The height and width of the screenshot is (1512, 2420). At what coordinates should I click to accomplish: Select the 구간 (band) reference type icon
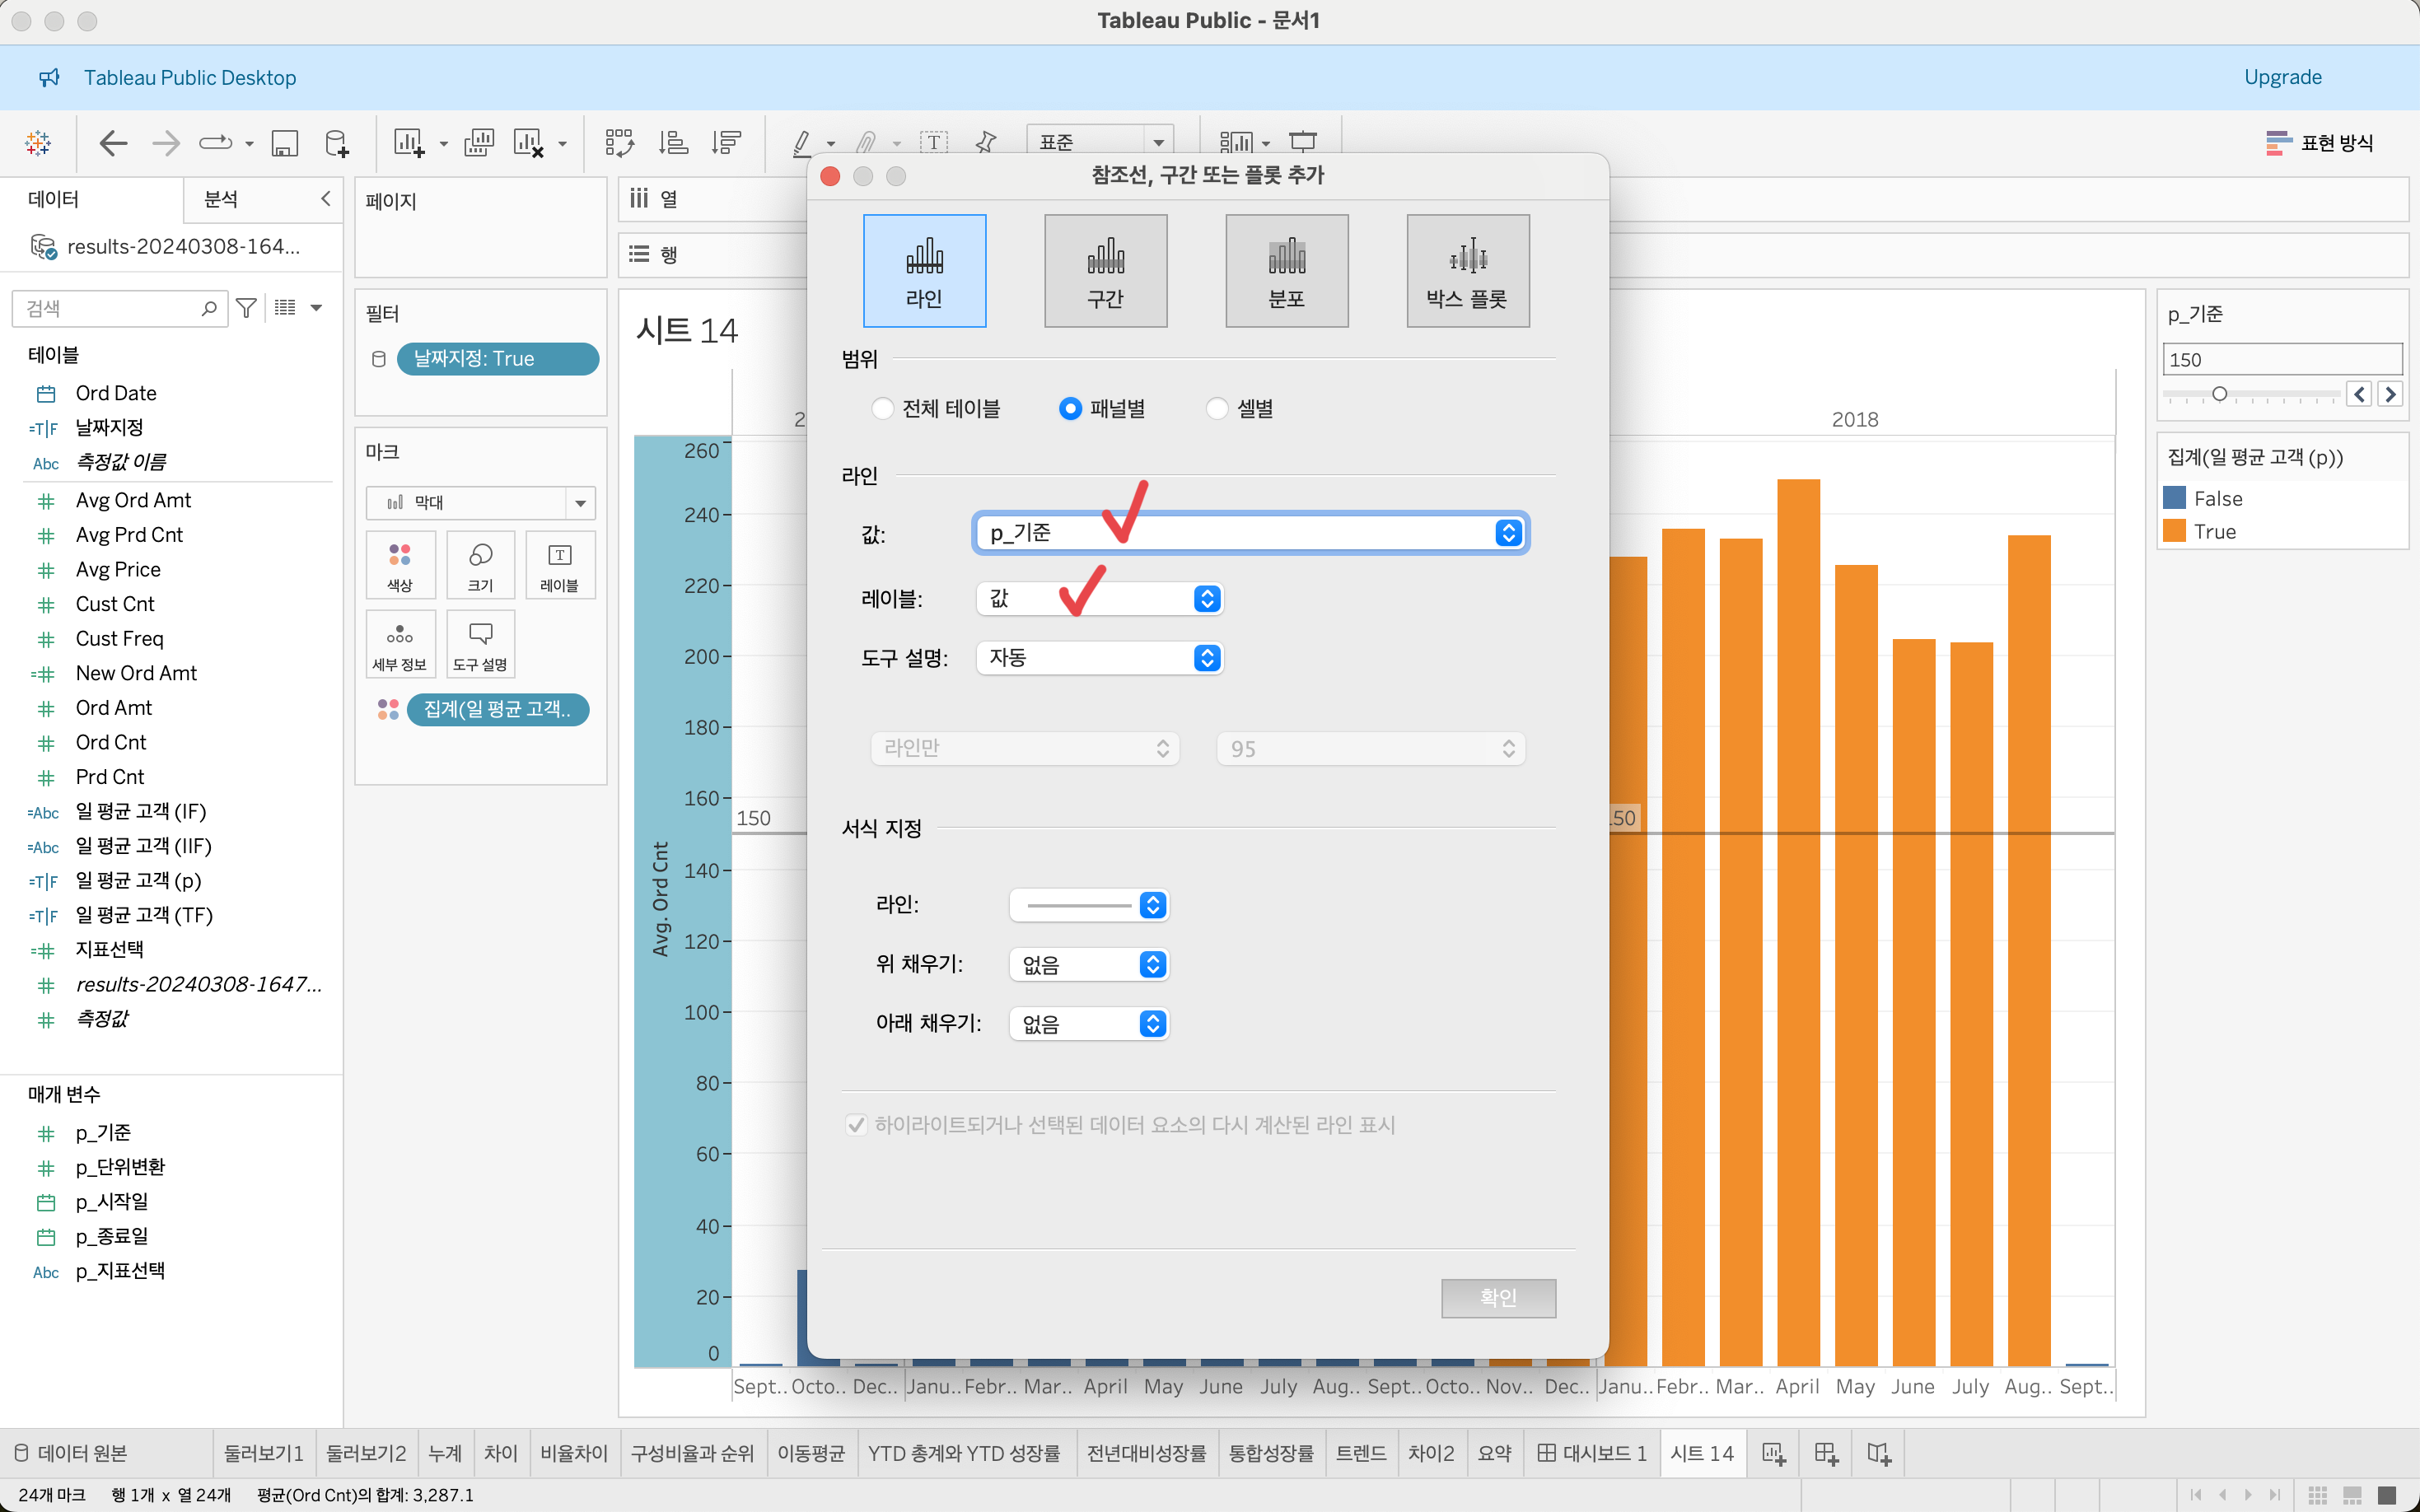[1105, 270]
